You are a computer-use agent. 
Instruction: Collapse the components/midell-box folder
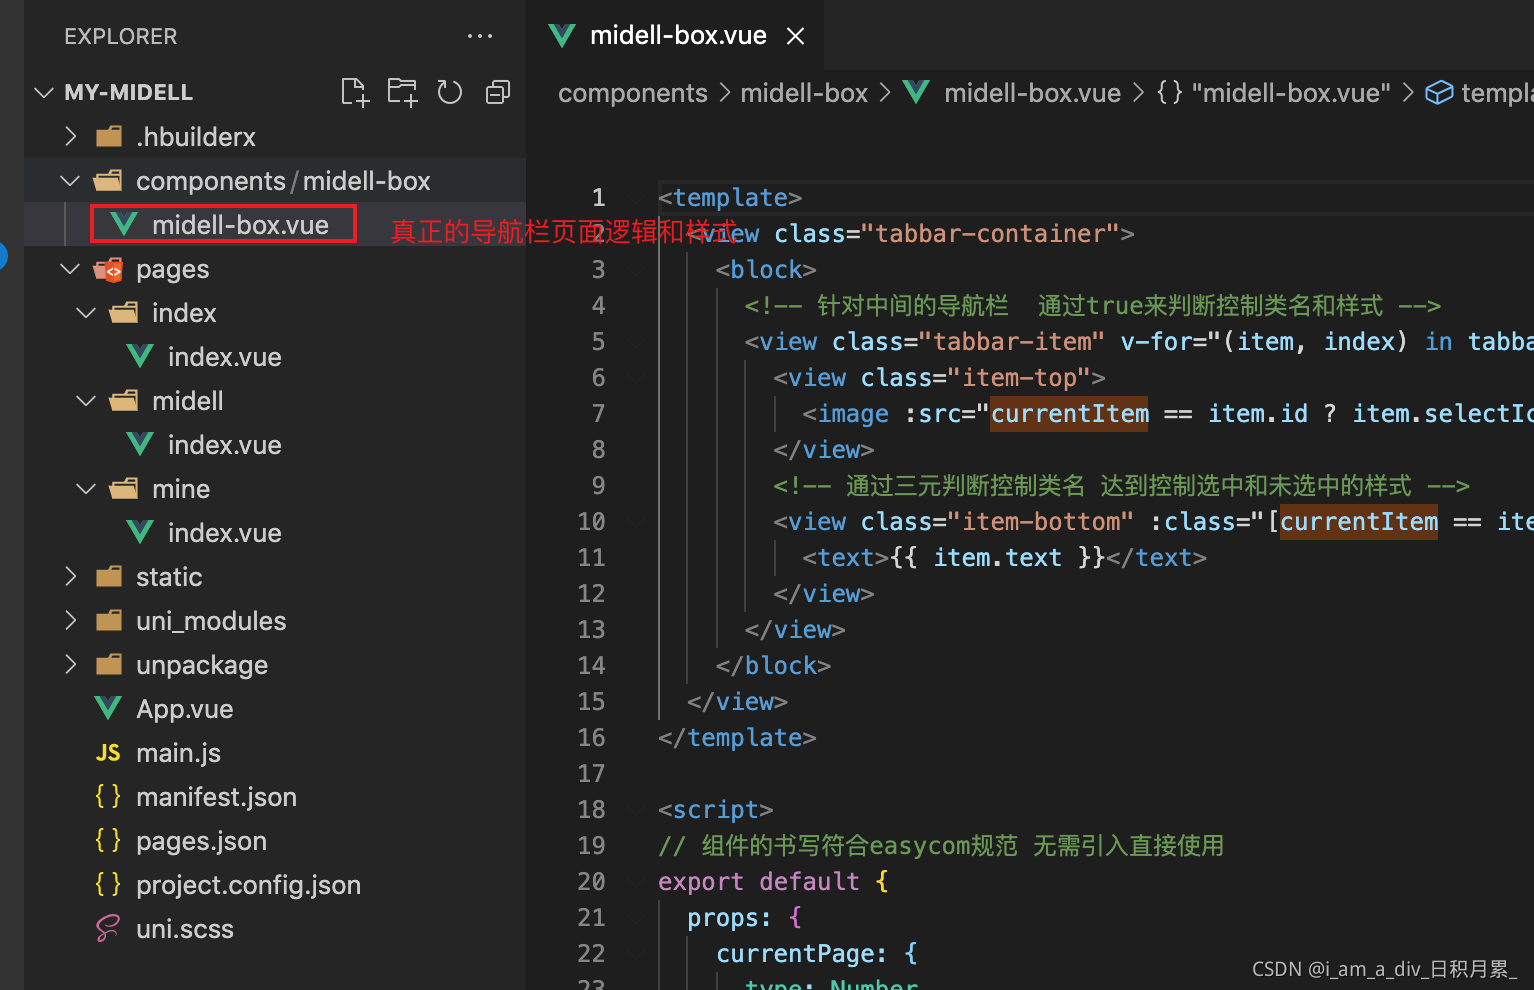(x=70, y=181)
